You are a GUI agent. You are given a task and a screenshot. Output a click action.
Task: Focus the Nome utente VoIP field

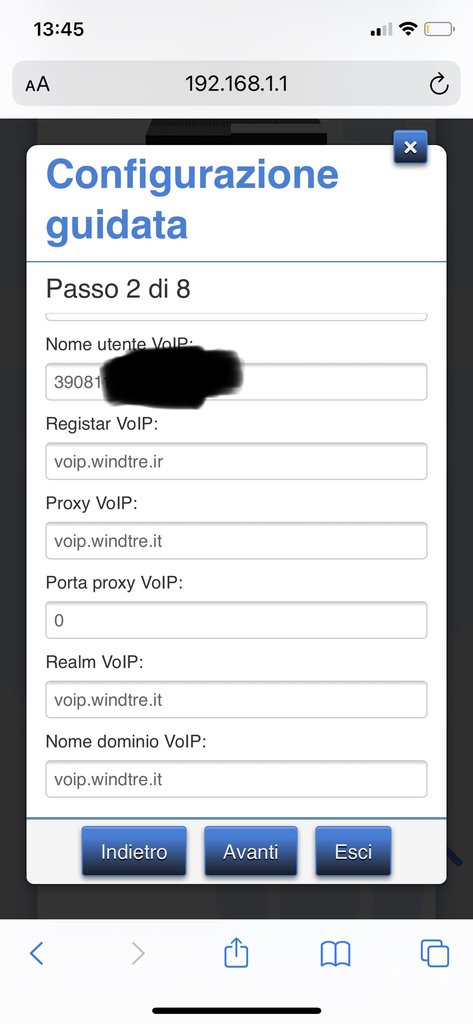point(236,381)
